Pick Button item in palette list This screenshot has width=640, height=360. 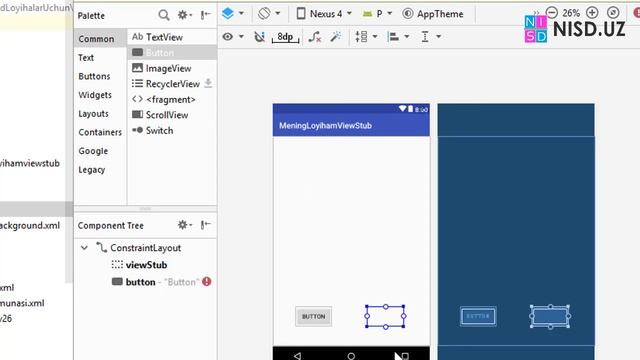pyautogui.click(x=172, y=53)
